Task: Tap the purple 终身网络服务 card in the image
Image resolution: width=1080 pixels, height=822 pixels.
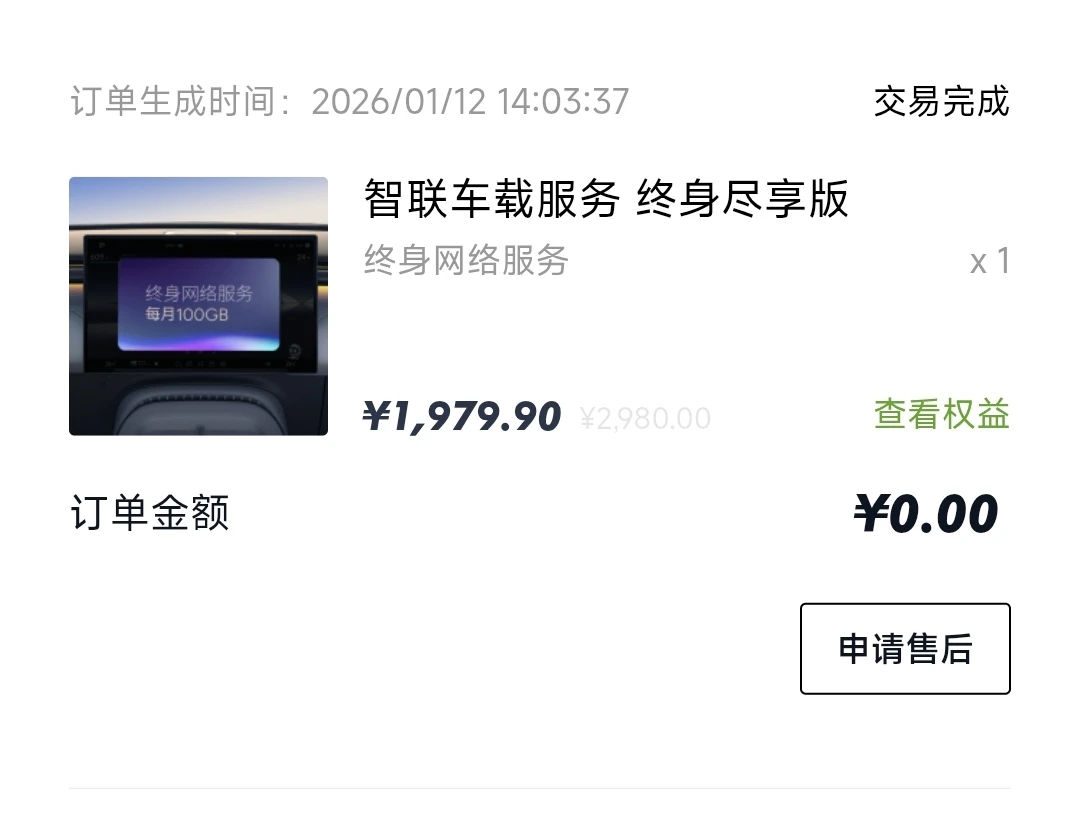Action: tap(199, 304)
